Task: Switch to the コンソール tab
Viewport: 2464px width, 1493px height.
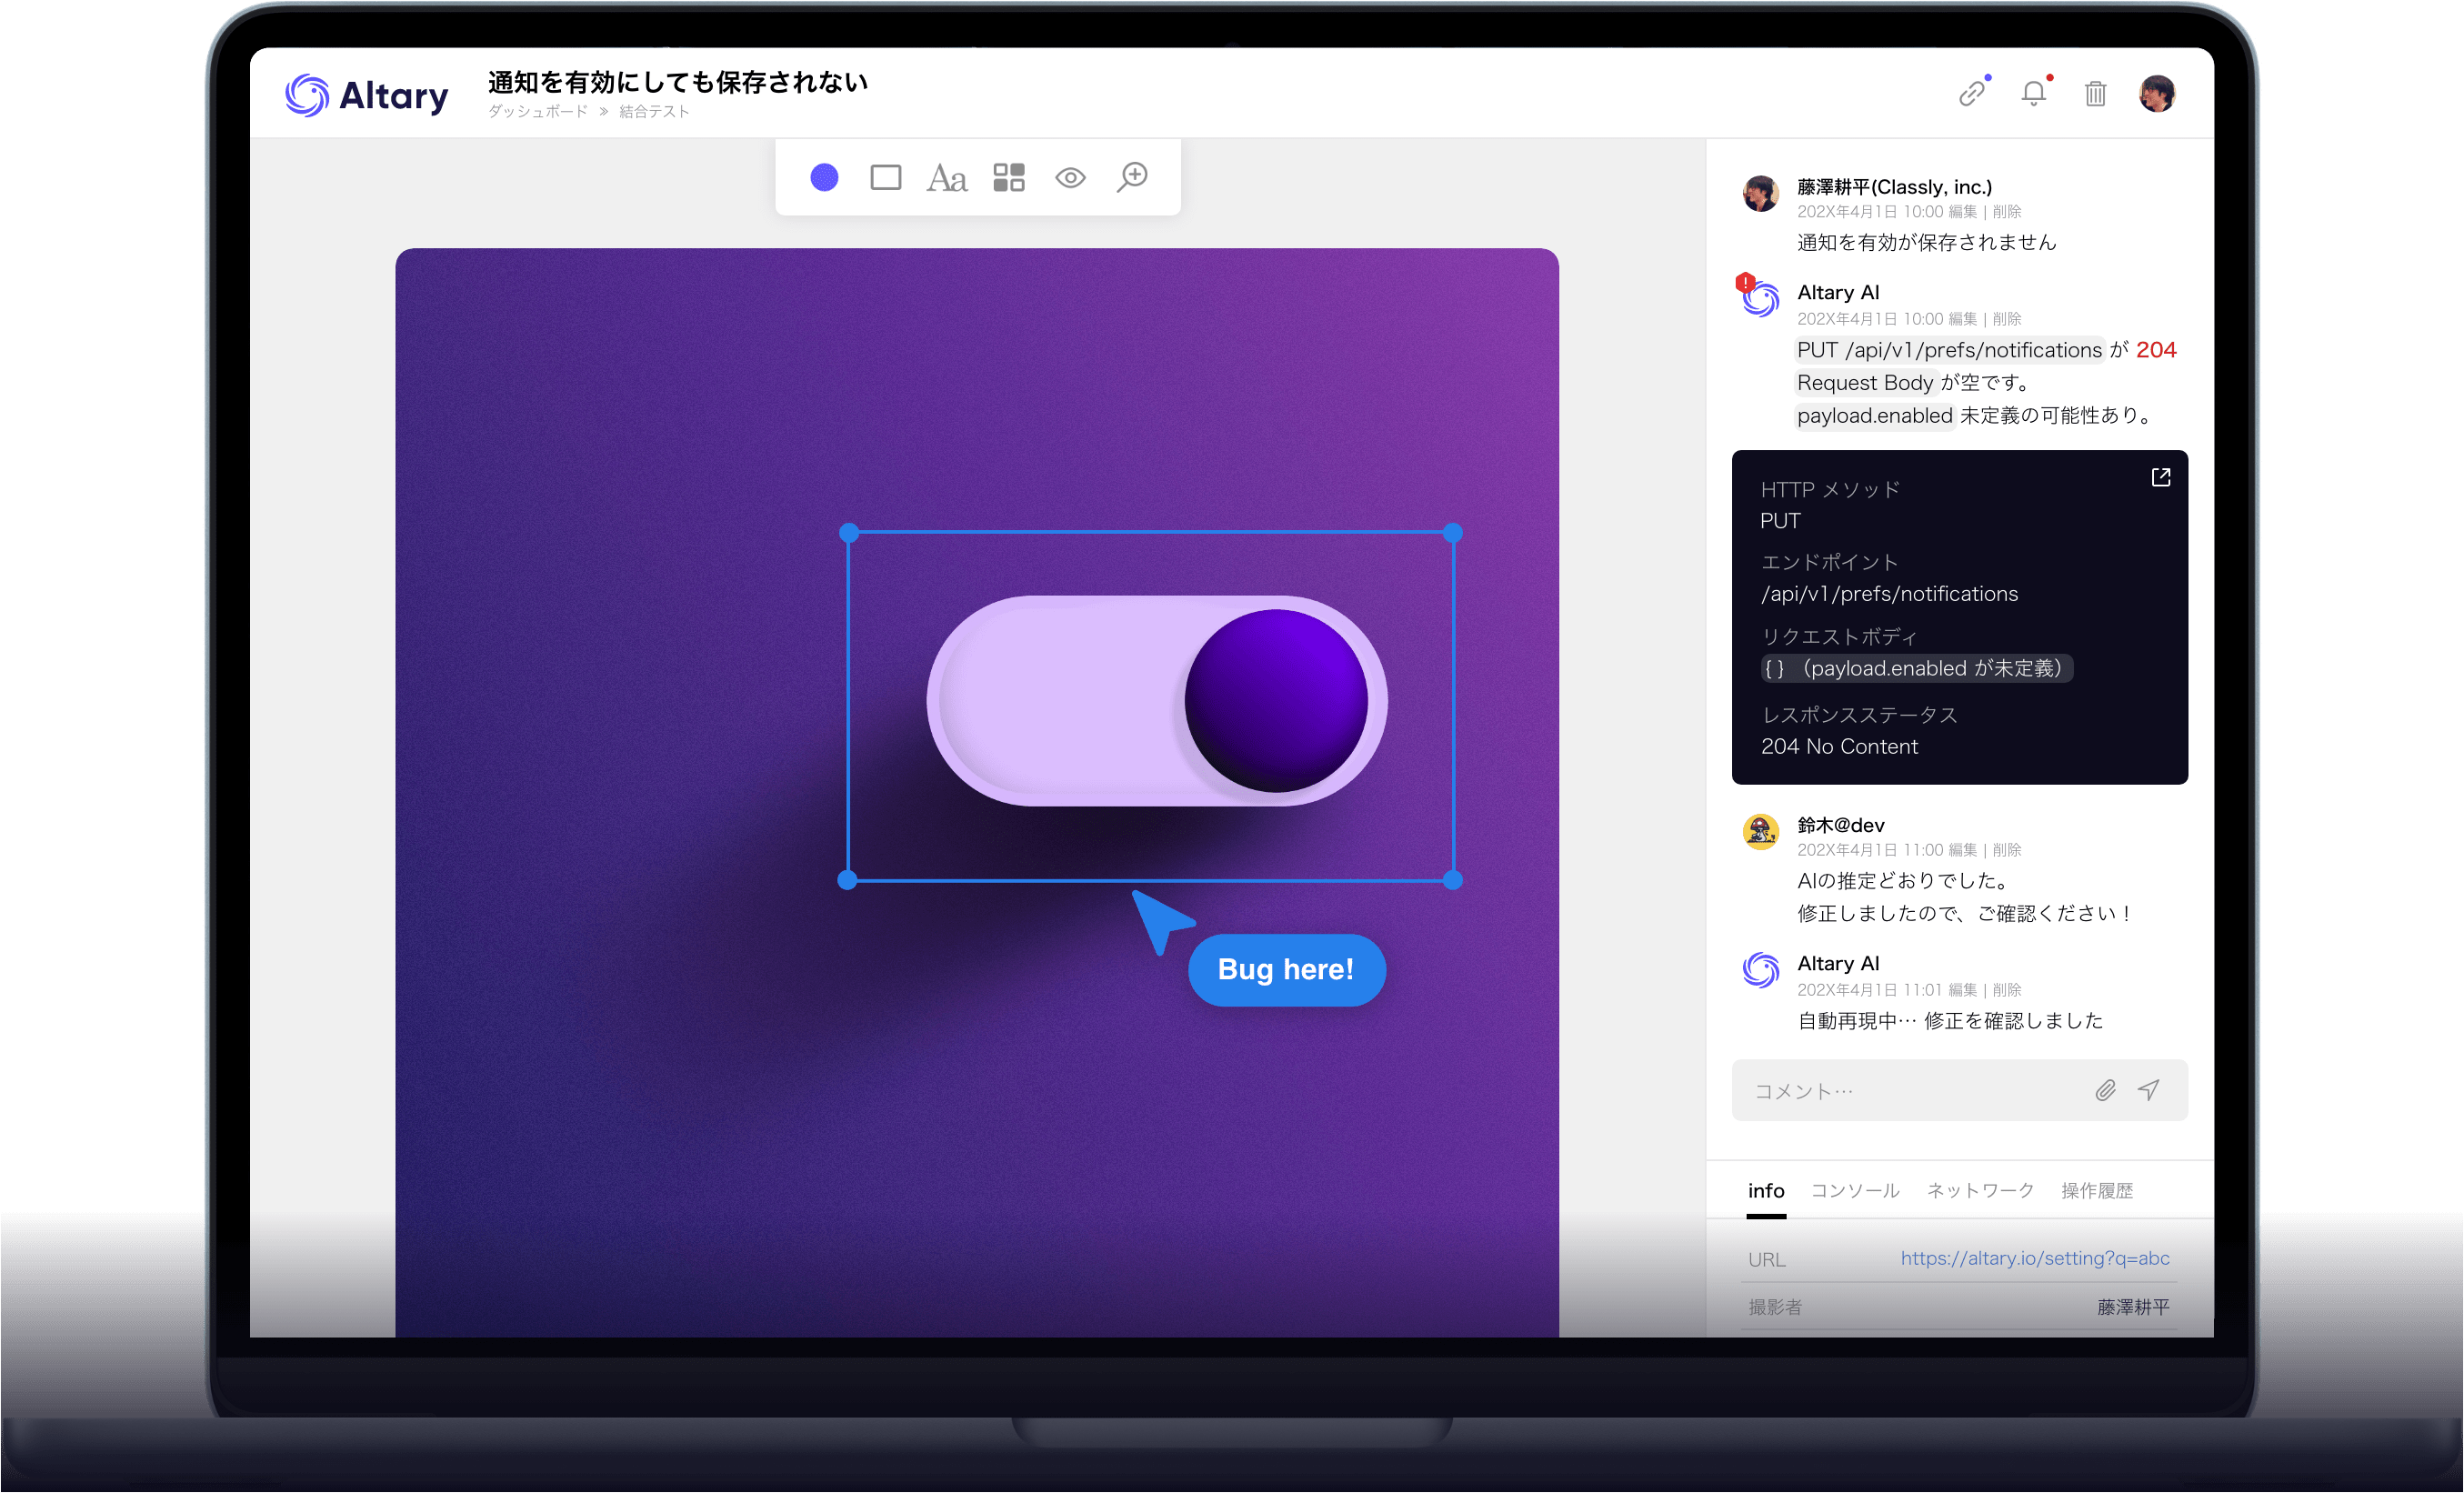Action: (1854, 1190)
